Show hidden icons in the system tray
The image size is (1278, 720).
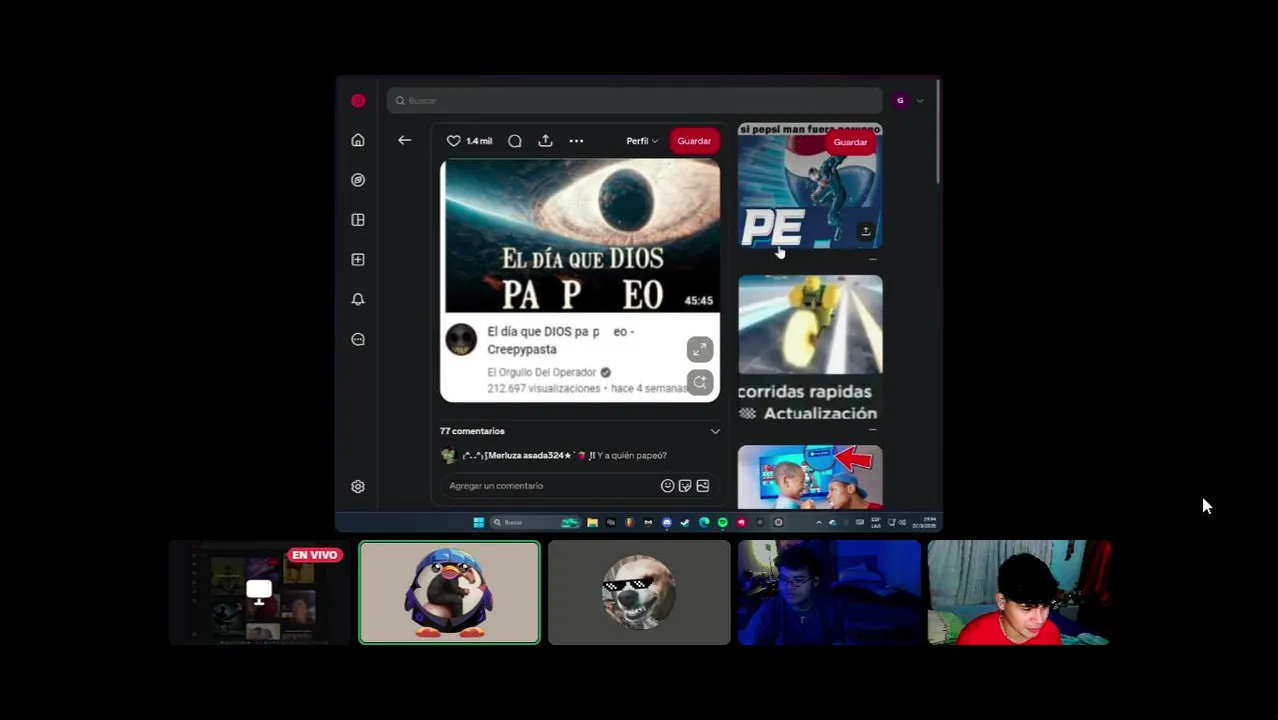click(819, 522)
